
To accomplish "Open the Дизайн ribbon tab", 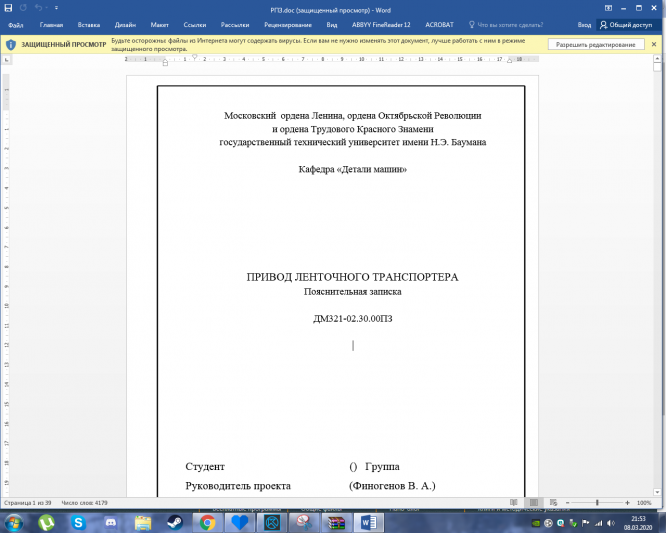I will (125, 25).
